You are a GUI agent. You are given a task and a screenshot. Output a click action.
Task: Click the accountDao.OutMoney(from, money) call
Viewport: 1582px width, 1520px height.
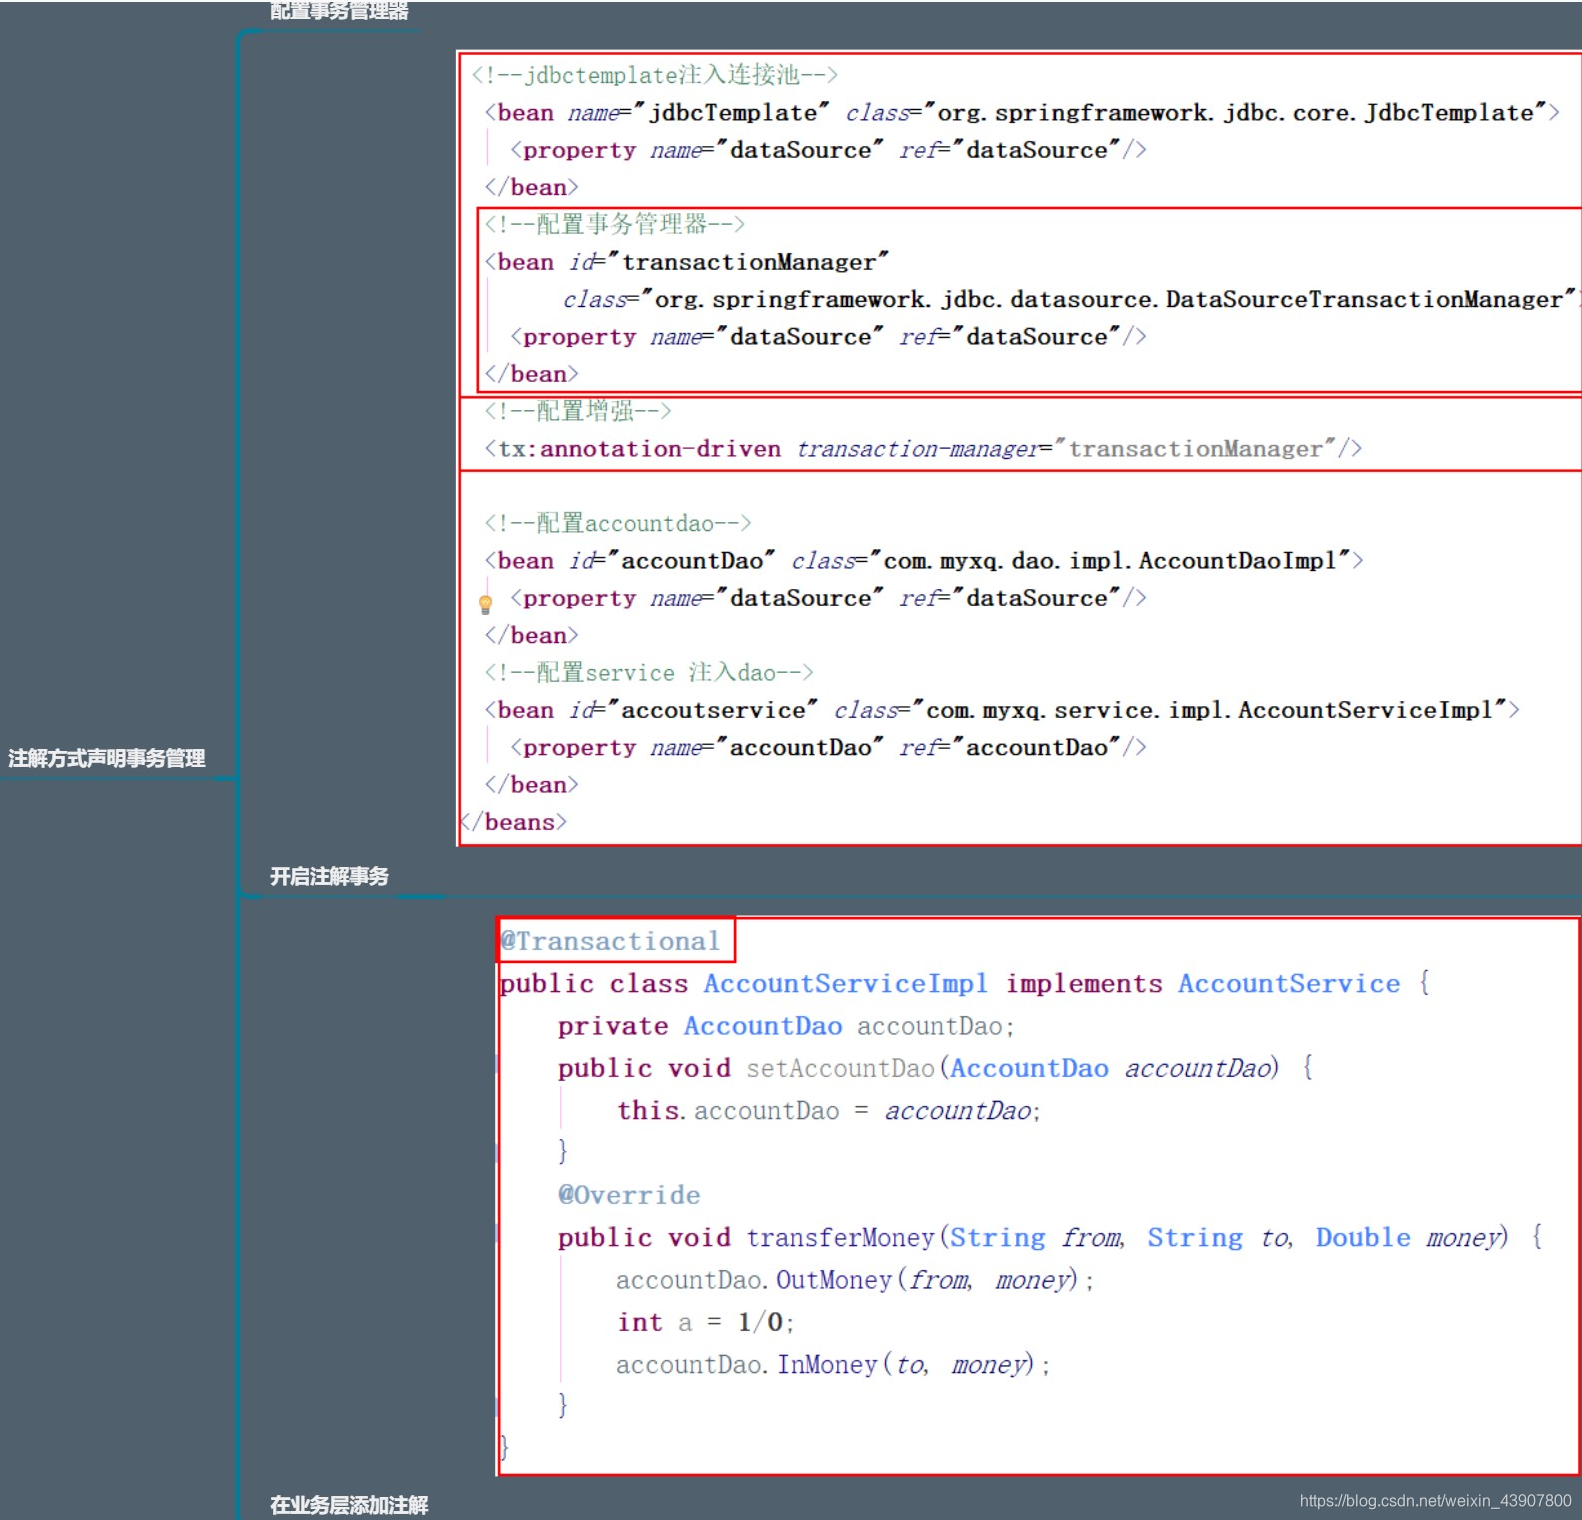coord(855,1280)
